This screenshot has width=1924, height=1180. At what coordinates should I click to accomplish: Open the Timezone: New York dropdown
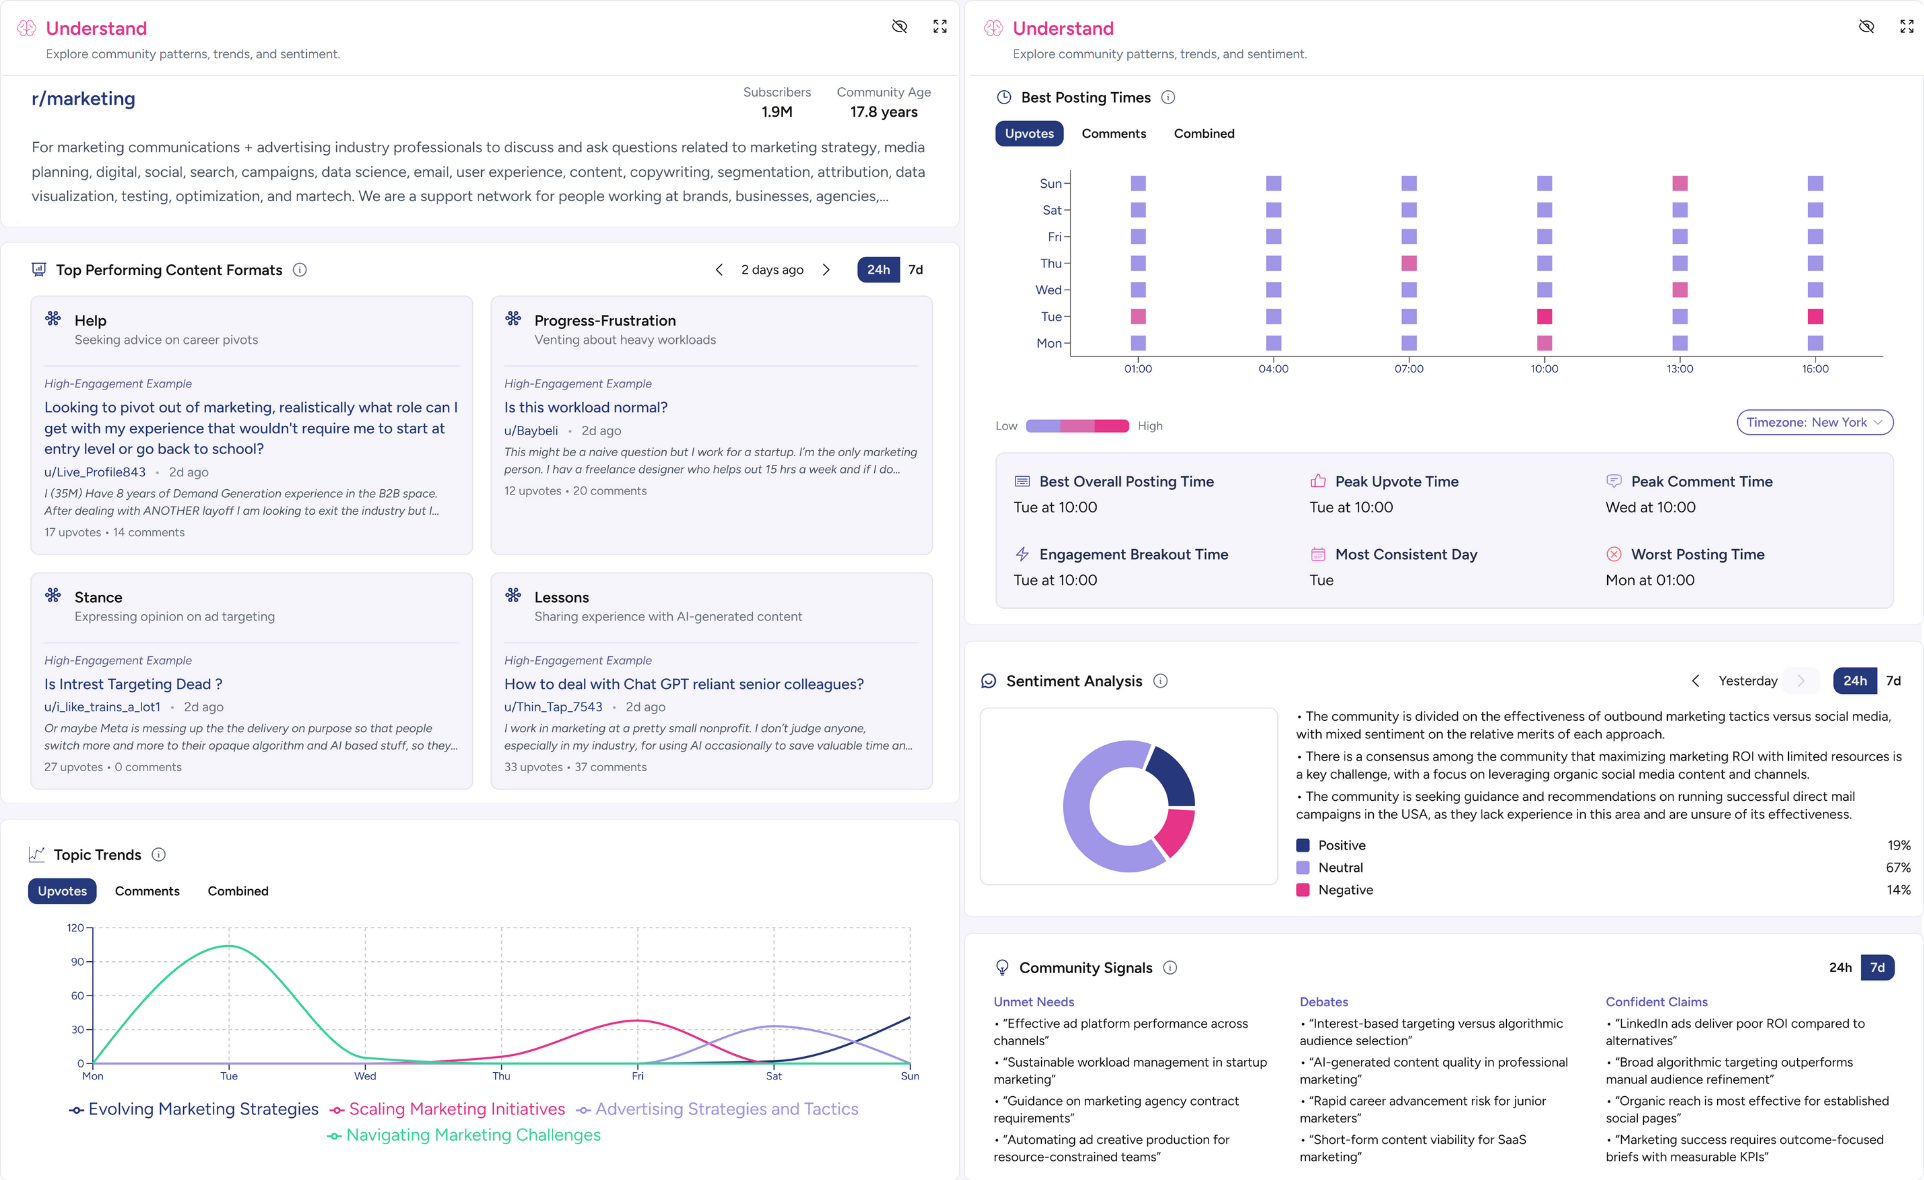coord(1814,423)
